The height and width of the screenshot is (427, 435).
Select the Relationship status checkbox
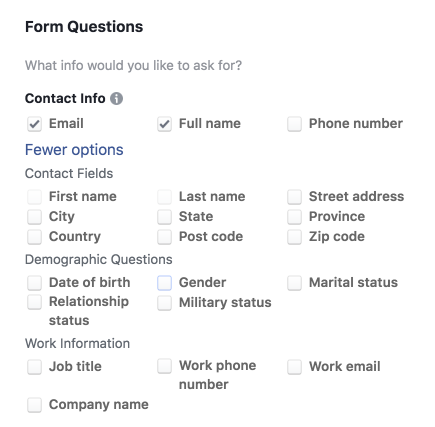34,302
